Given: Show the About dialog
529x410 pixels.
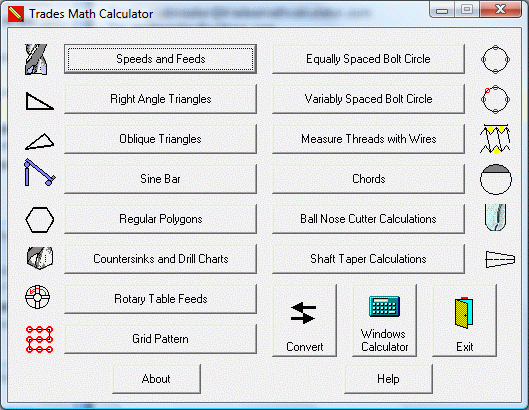Looking at the screenshot, I should 156,379.
